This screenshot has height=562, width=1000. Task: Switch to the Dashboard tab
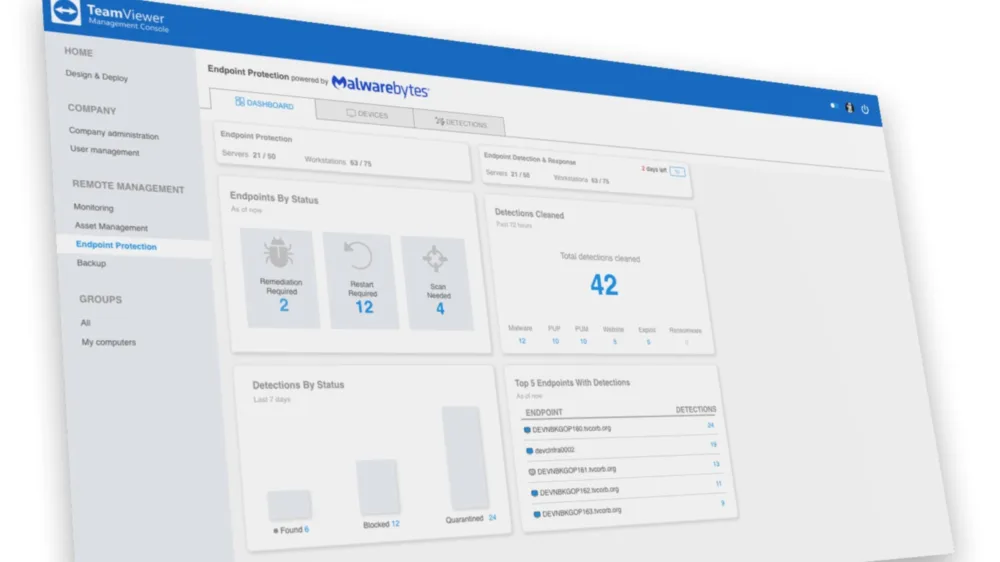(x=263, y=104)
